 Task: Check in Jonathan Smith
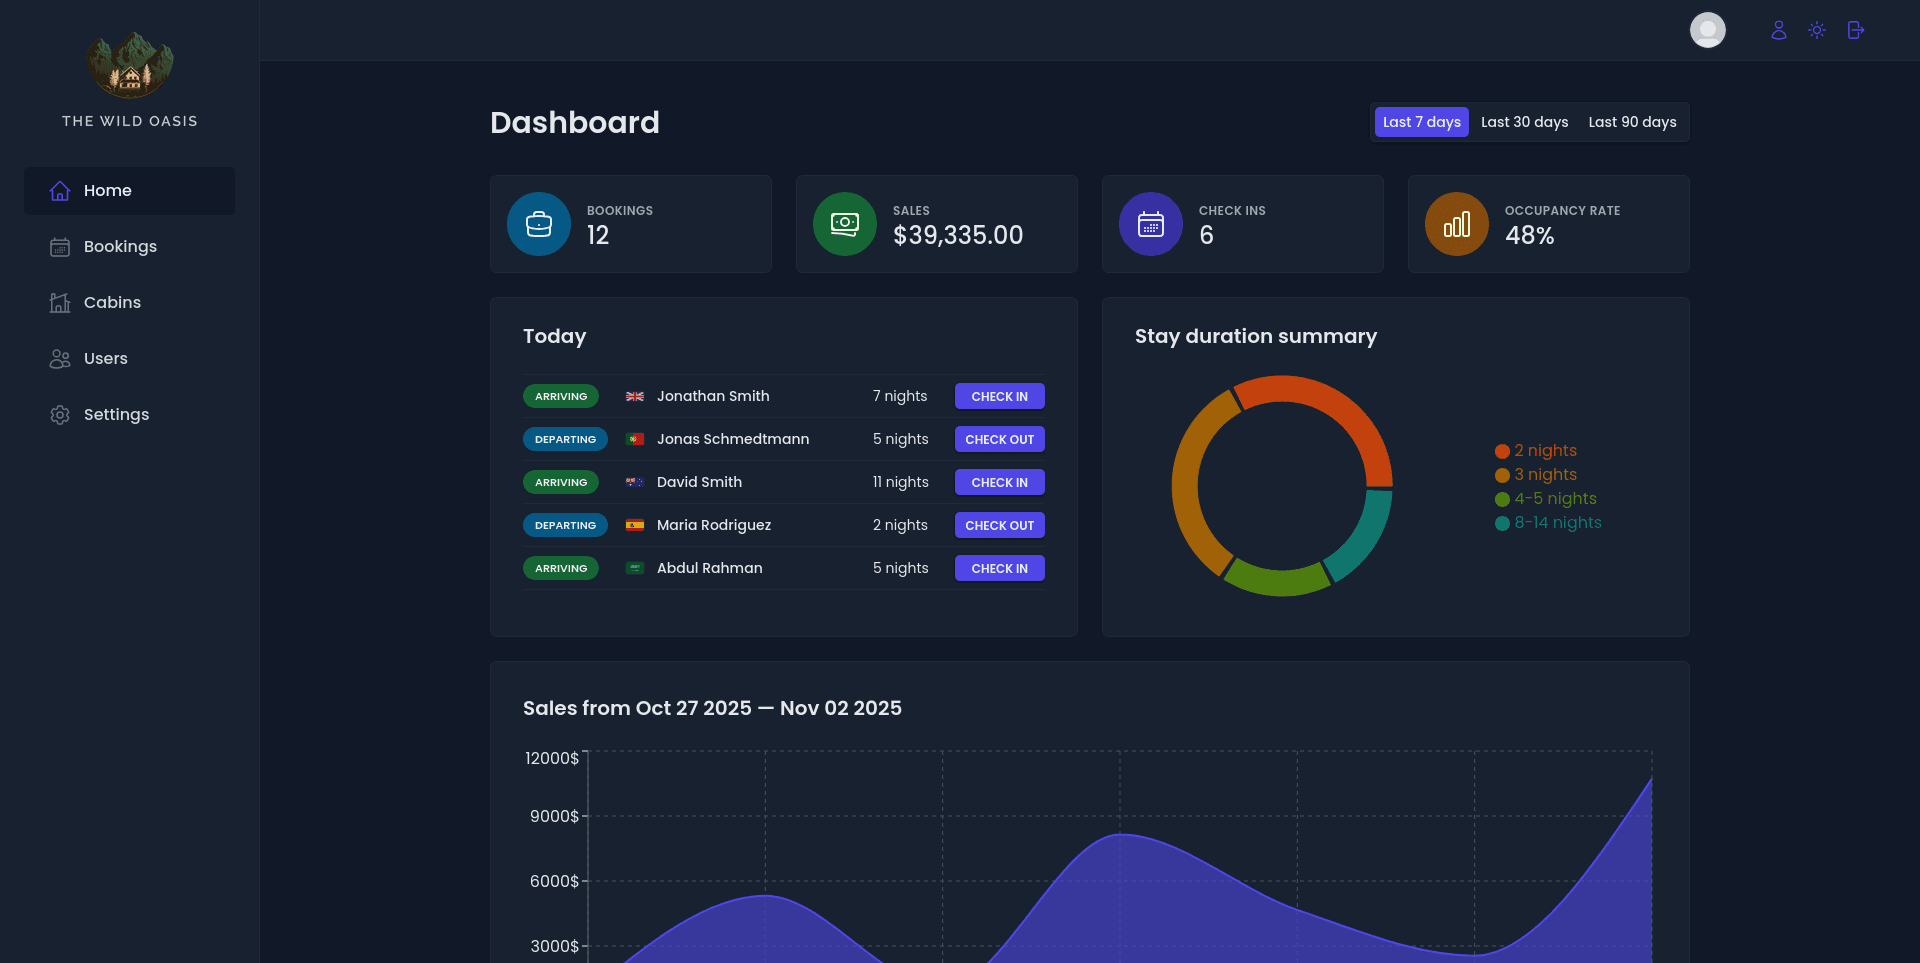(x=999, y=397)
